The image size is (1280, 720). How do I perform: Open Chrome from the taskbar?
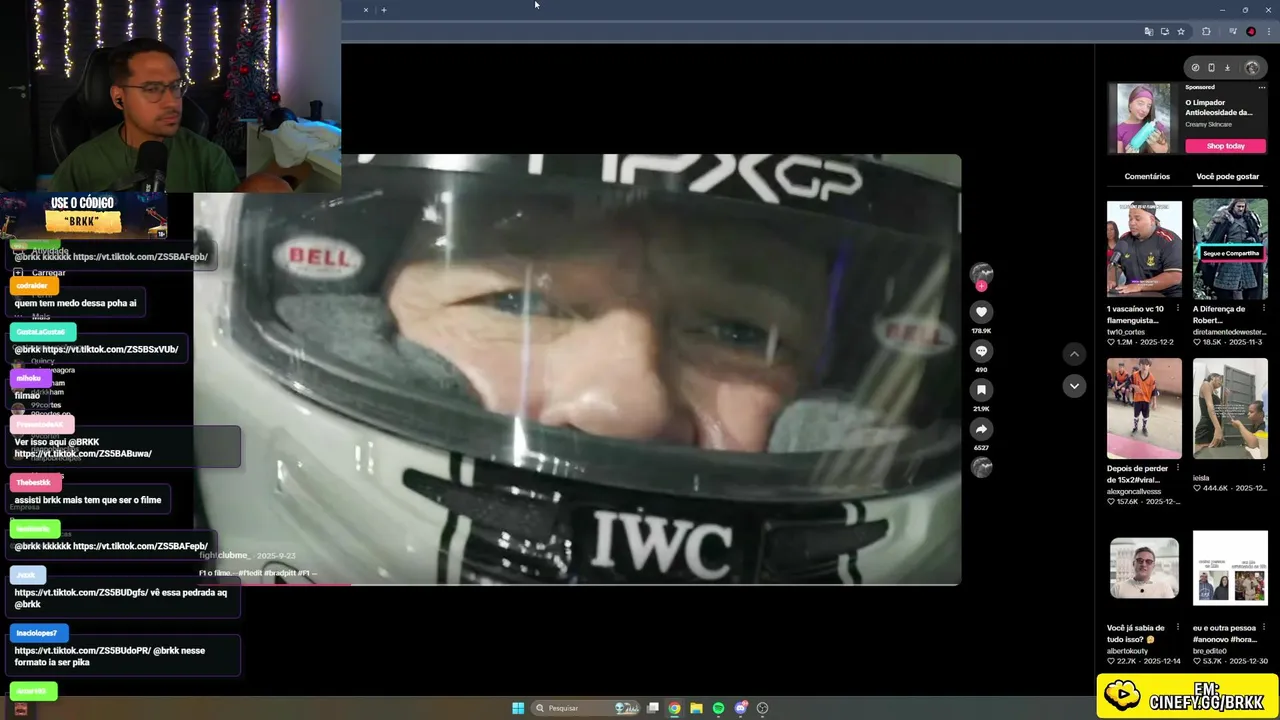pyautogui.click(x=675, y=708)
